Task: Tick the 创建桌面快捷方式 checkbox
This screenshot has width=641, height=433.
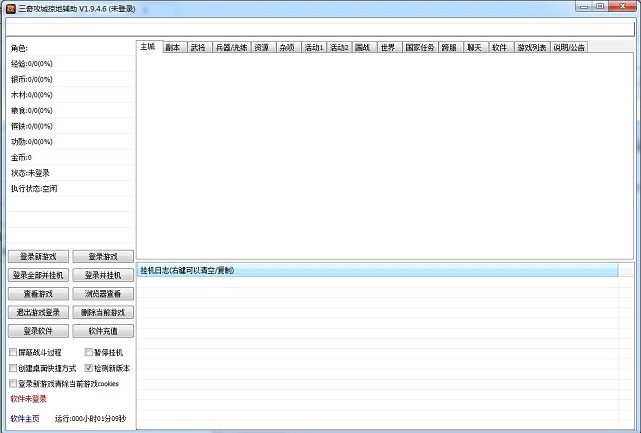Action: [x=13, y=368]
